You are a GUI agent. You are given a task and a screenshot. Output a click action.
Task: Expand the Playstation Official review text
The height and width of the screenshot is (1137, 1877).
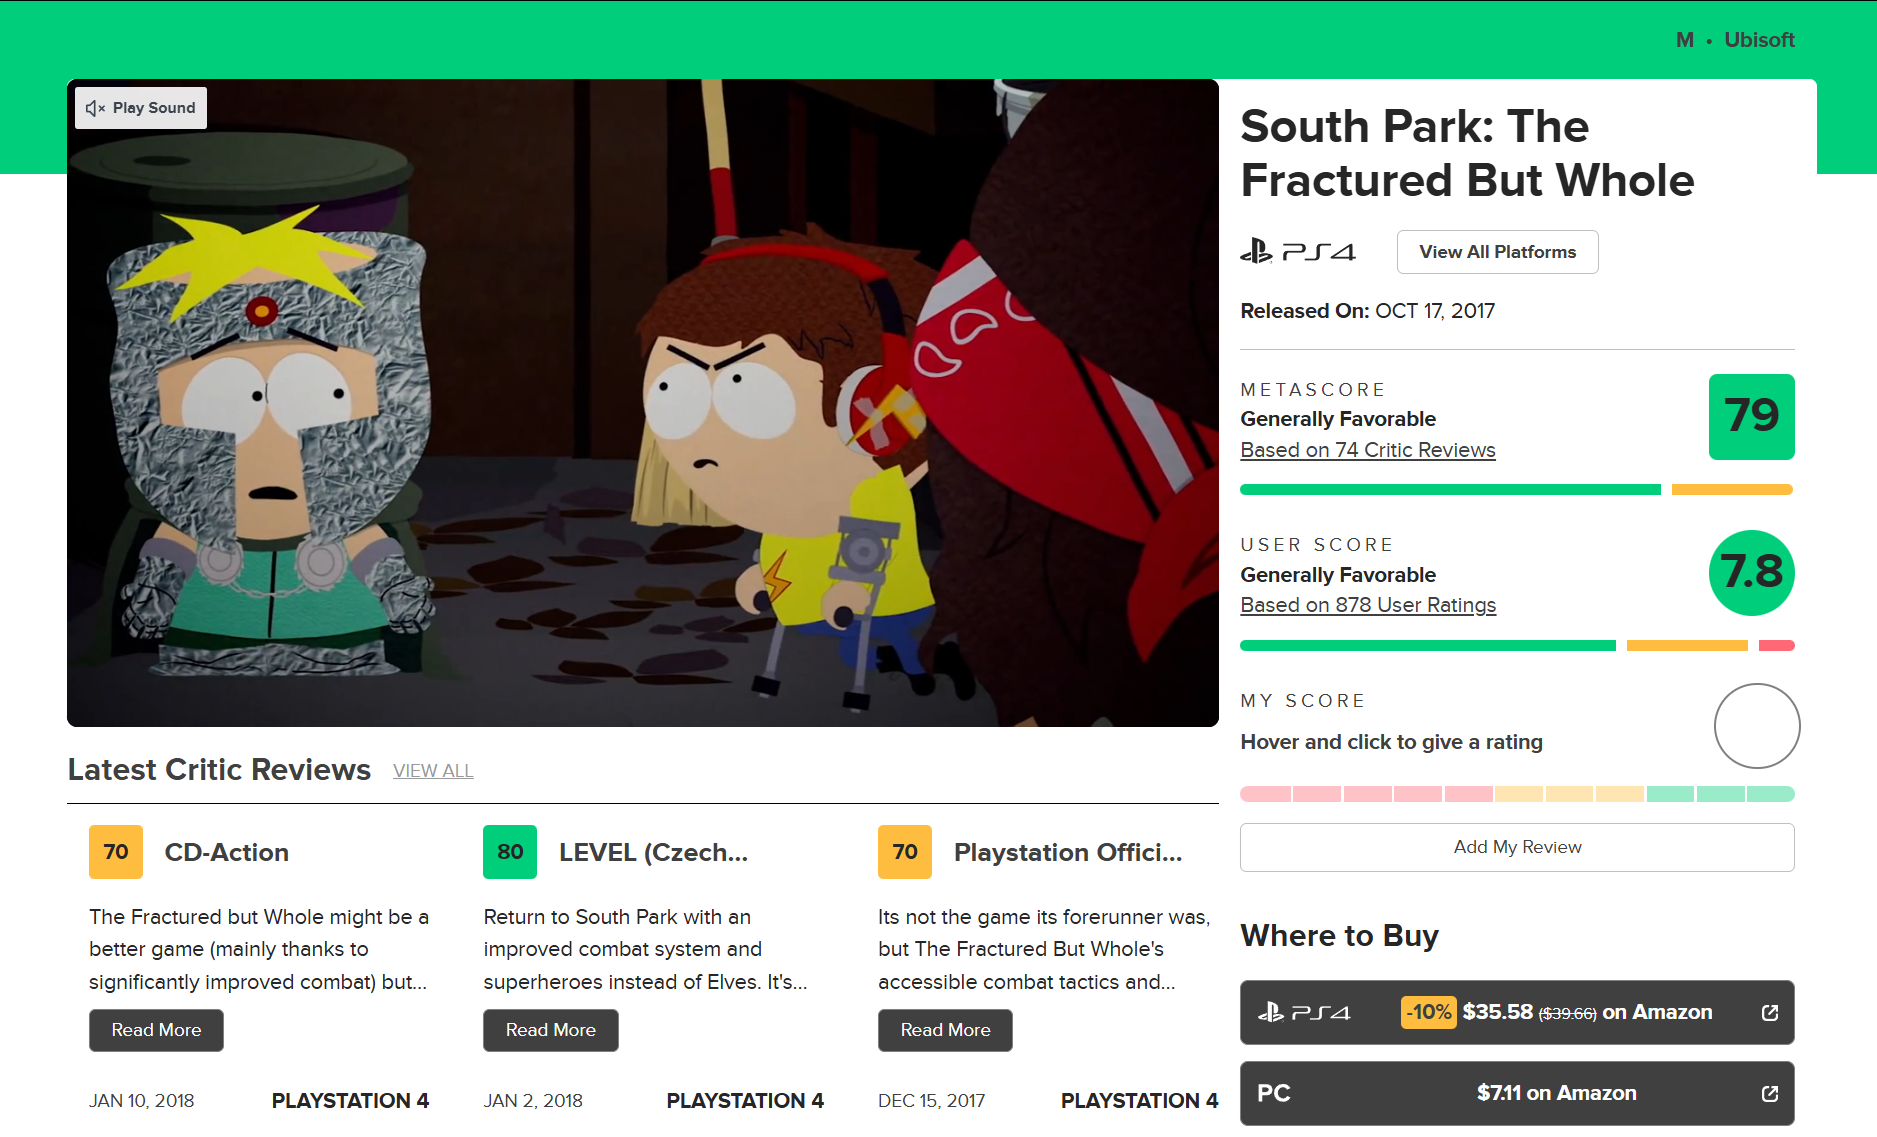(x=945, y=1030)
